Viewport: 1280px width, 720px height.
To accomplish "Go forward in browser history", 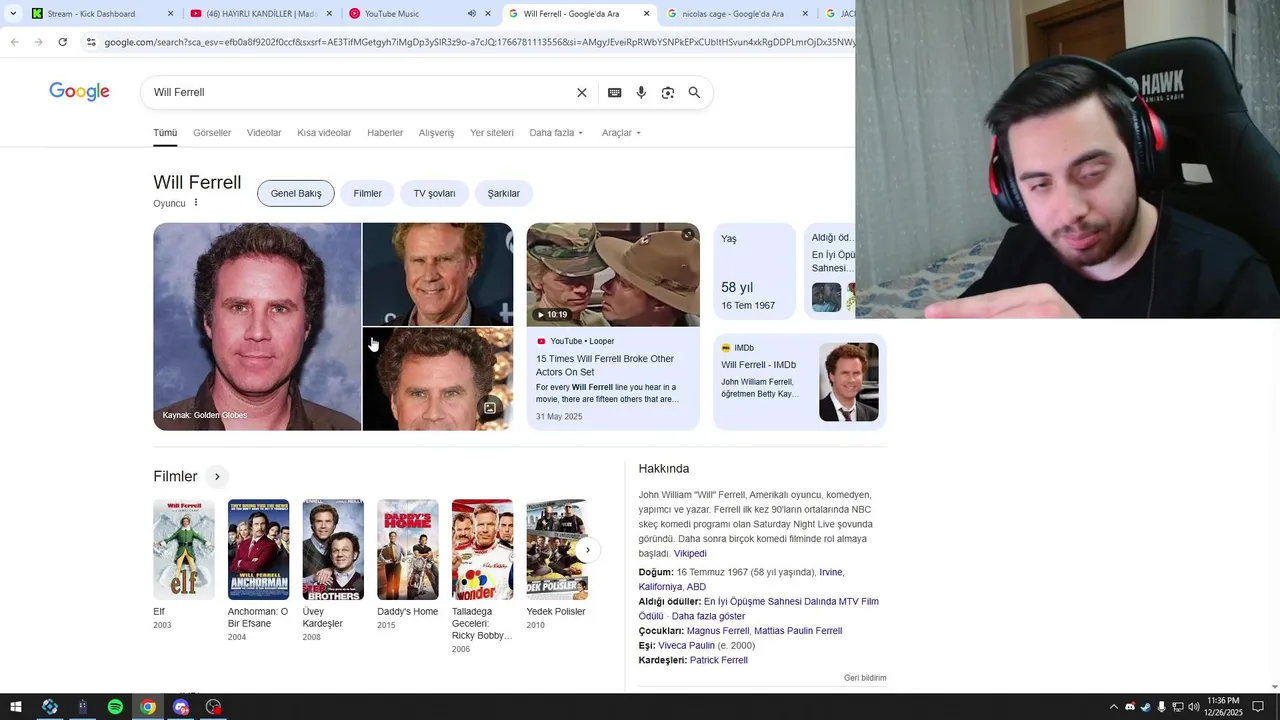I will (x=38, y=42).
